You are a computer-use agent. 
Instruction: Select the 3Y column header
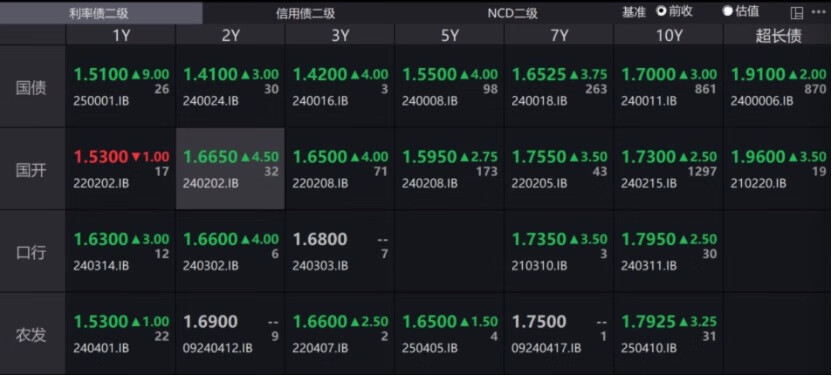coord(340,35)
